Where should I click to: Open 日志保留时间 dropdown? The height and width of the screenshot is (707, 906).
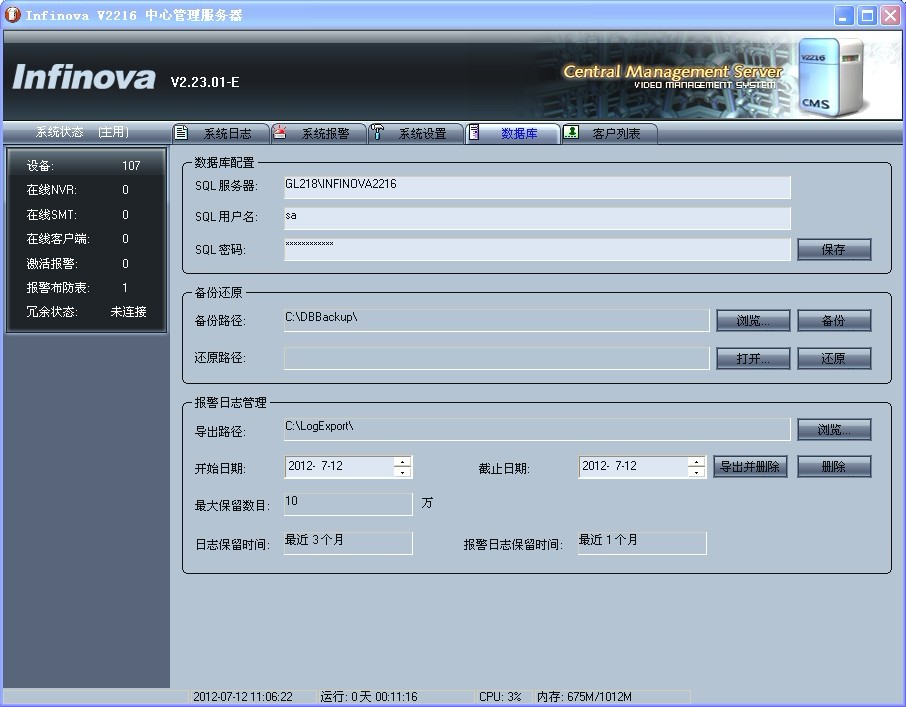[348, 543]
